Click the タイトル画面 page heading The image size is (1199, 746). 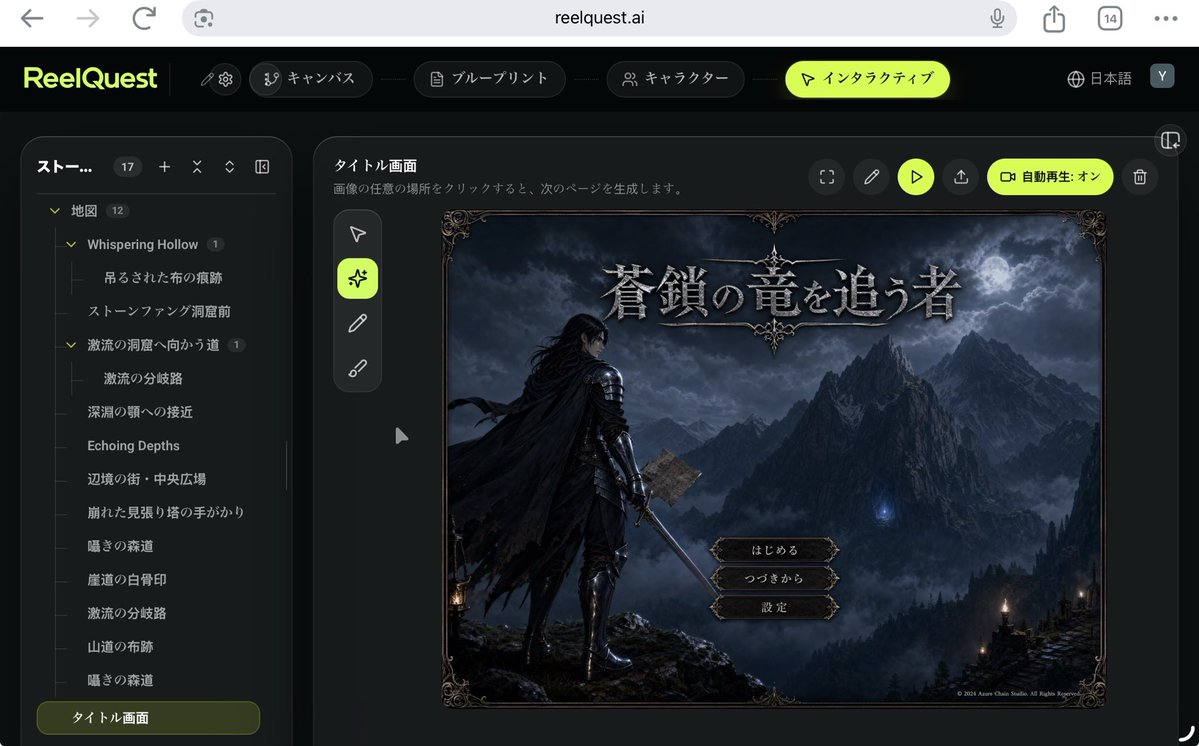tap(375, 166)
